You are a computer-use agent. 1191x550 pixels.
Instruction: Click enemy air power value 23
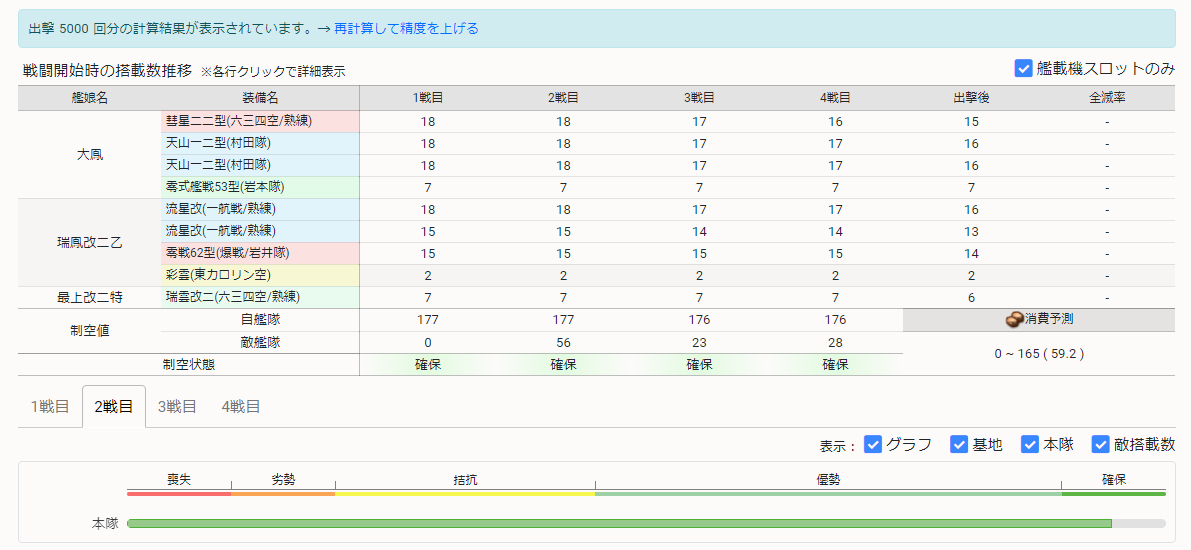[699, 343]
